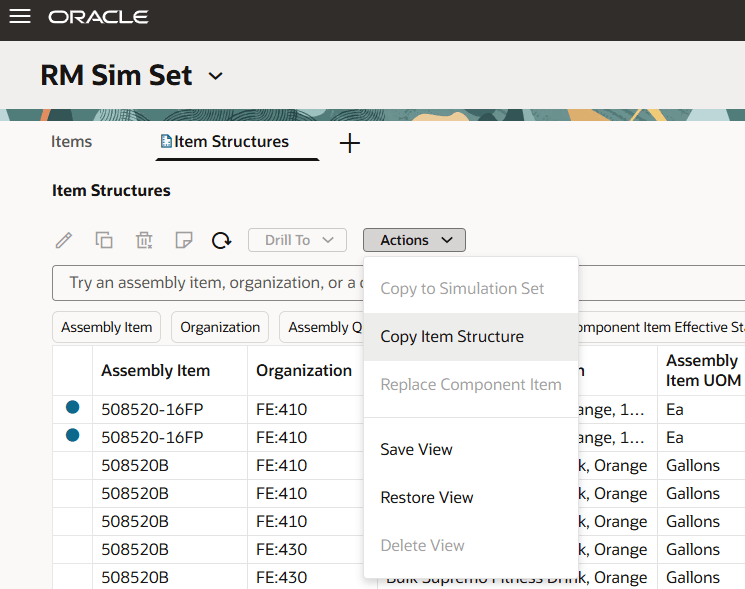Click the edit pencil icon
This screenshot has width=745, height=589.
tap(63, 240)
